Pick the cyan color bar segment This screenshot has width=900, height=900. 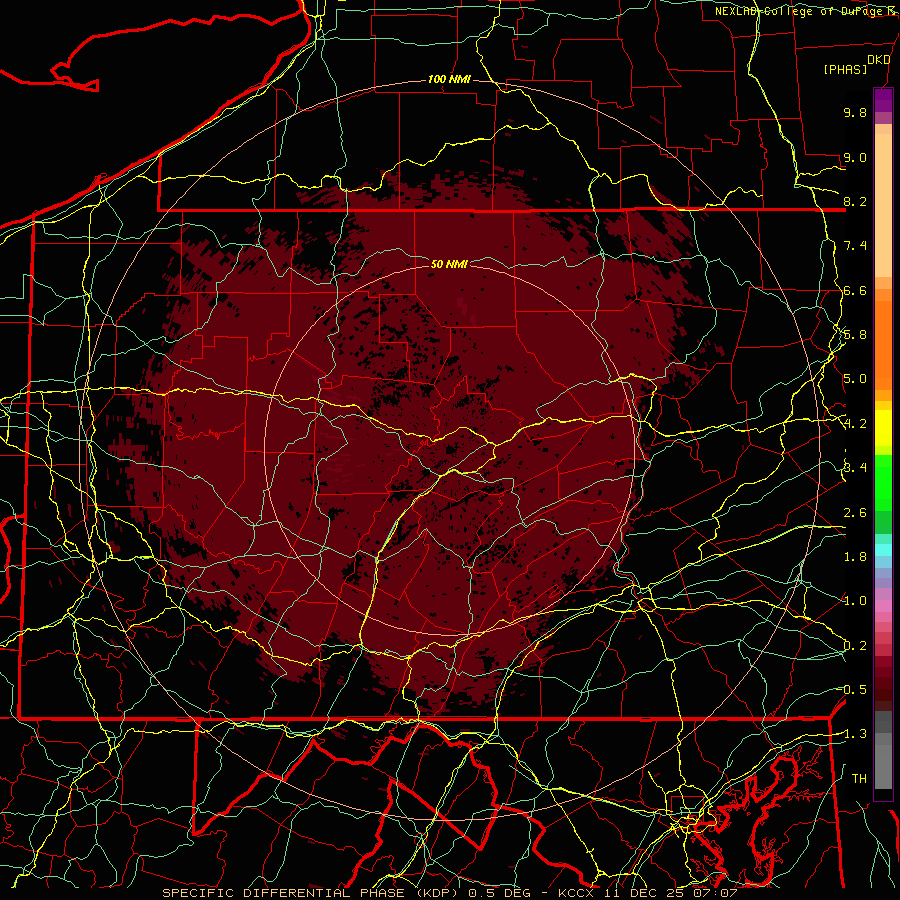click(883, 550)
